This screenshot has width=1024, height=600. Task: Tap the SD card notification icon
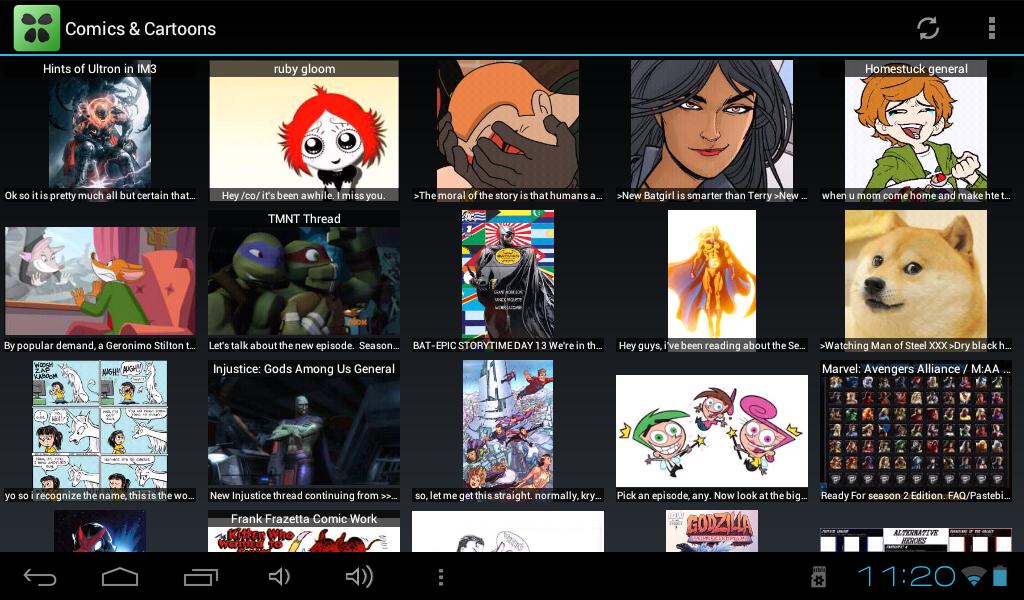coord(818,577)
